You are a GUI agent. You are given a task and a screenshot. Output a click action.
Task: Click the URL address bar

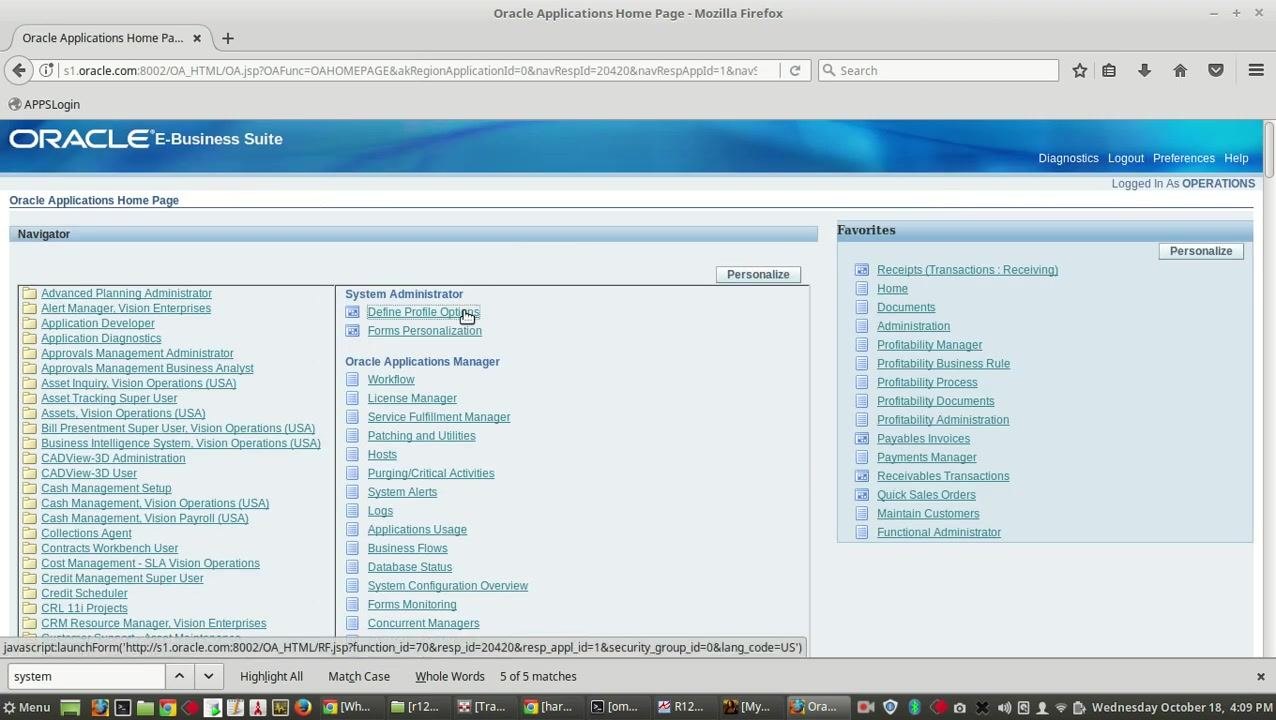pos(410,70)
